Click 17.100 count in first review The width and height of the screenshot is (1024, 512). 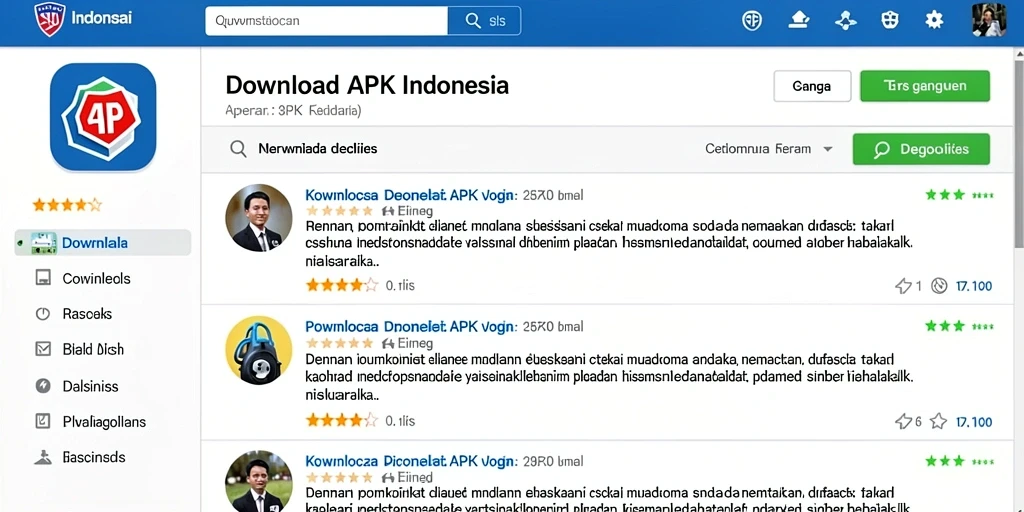pyautogui.click(x=974, y=285)
